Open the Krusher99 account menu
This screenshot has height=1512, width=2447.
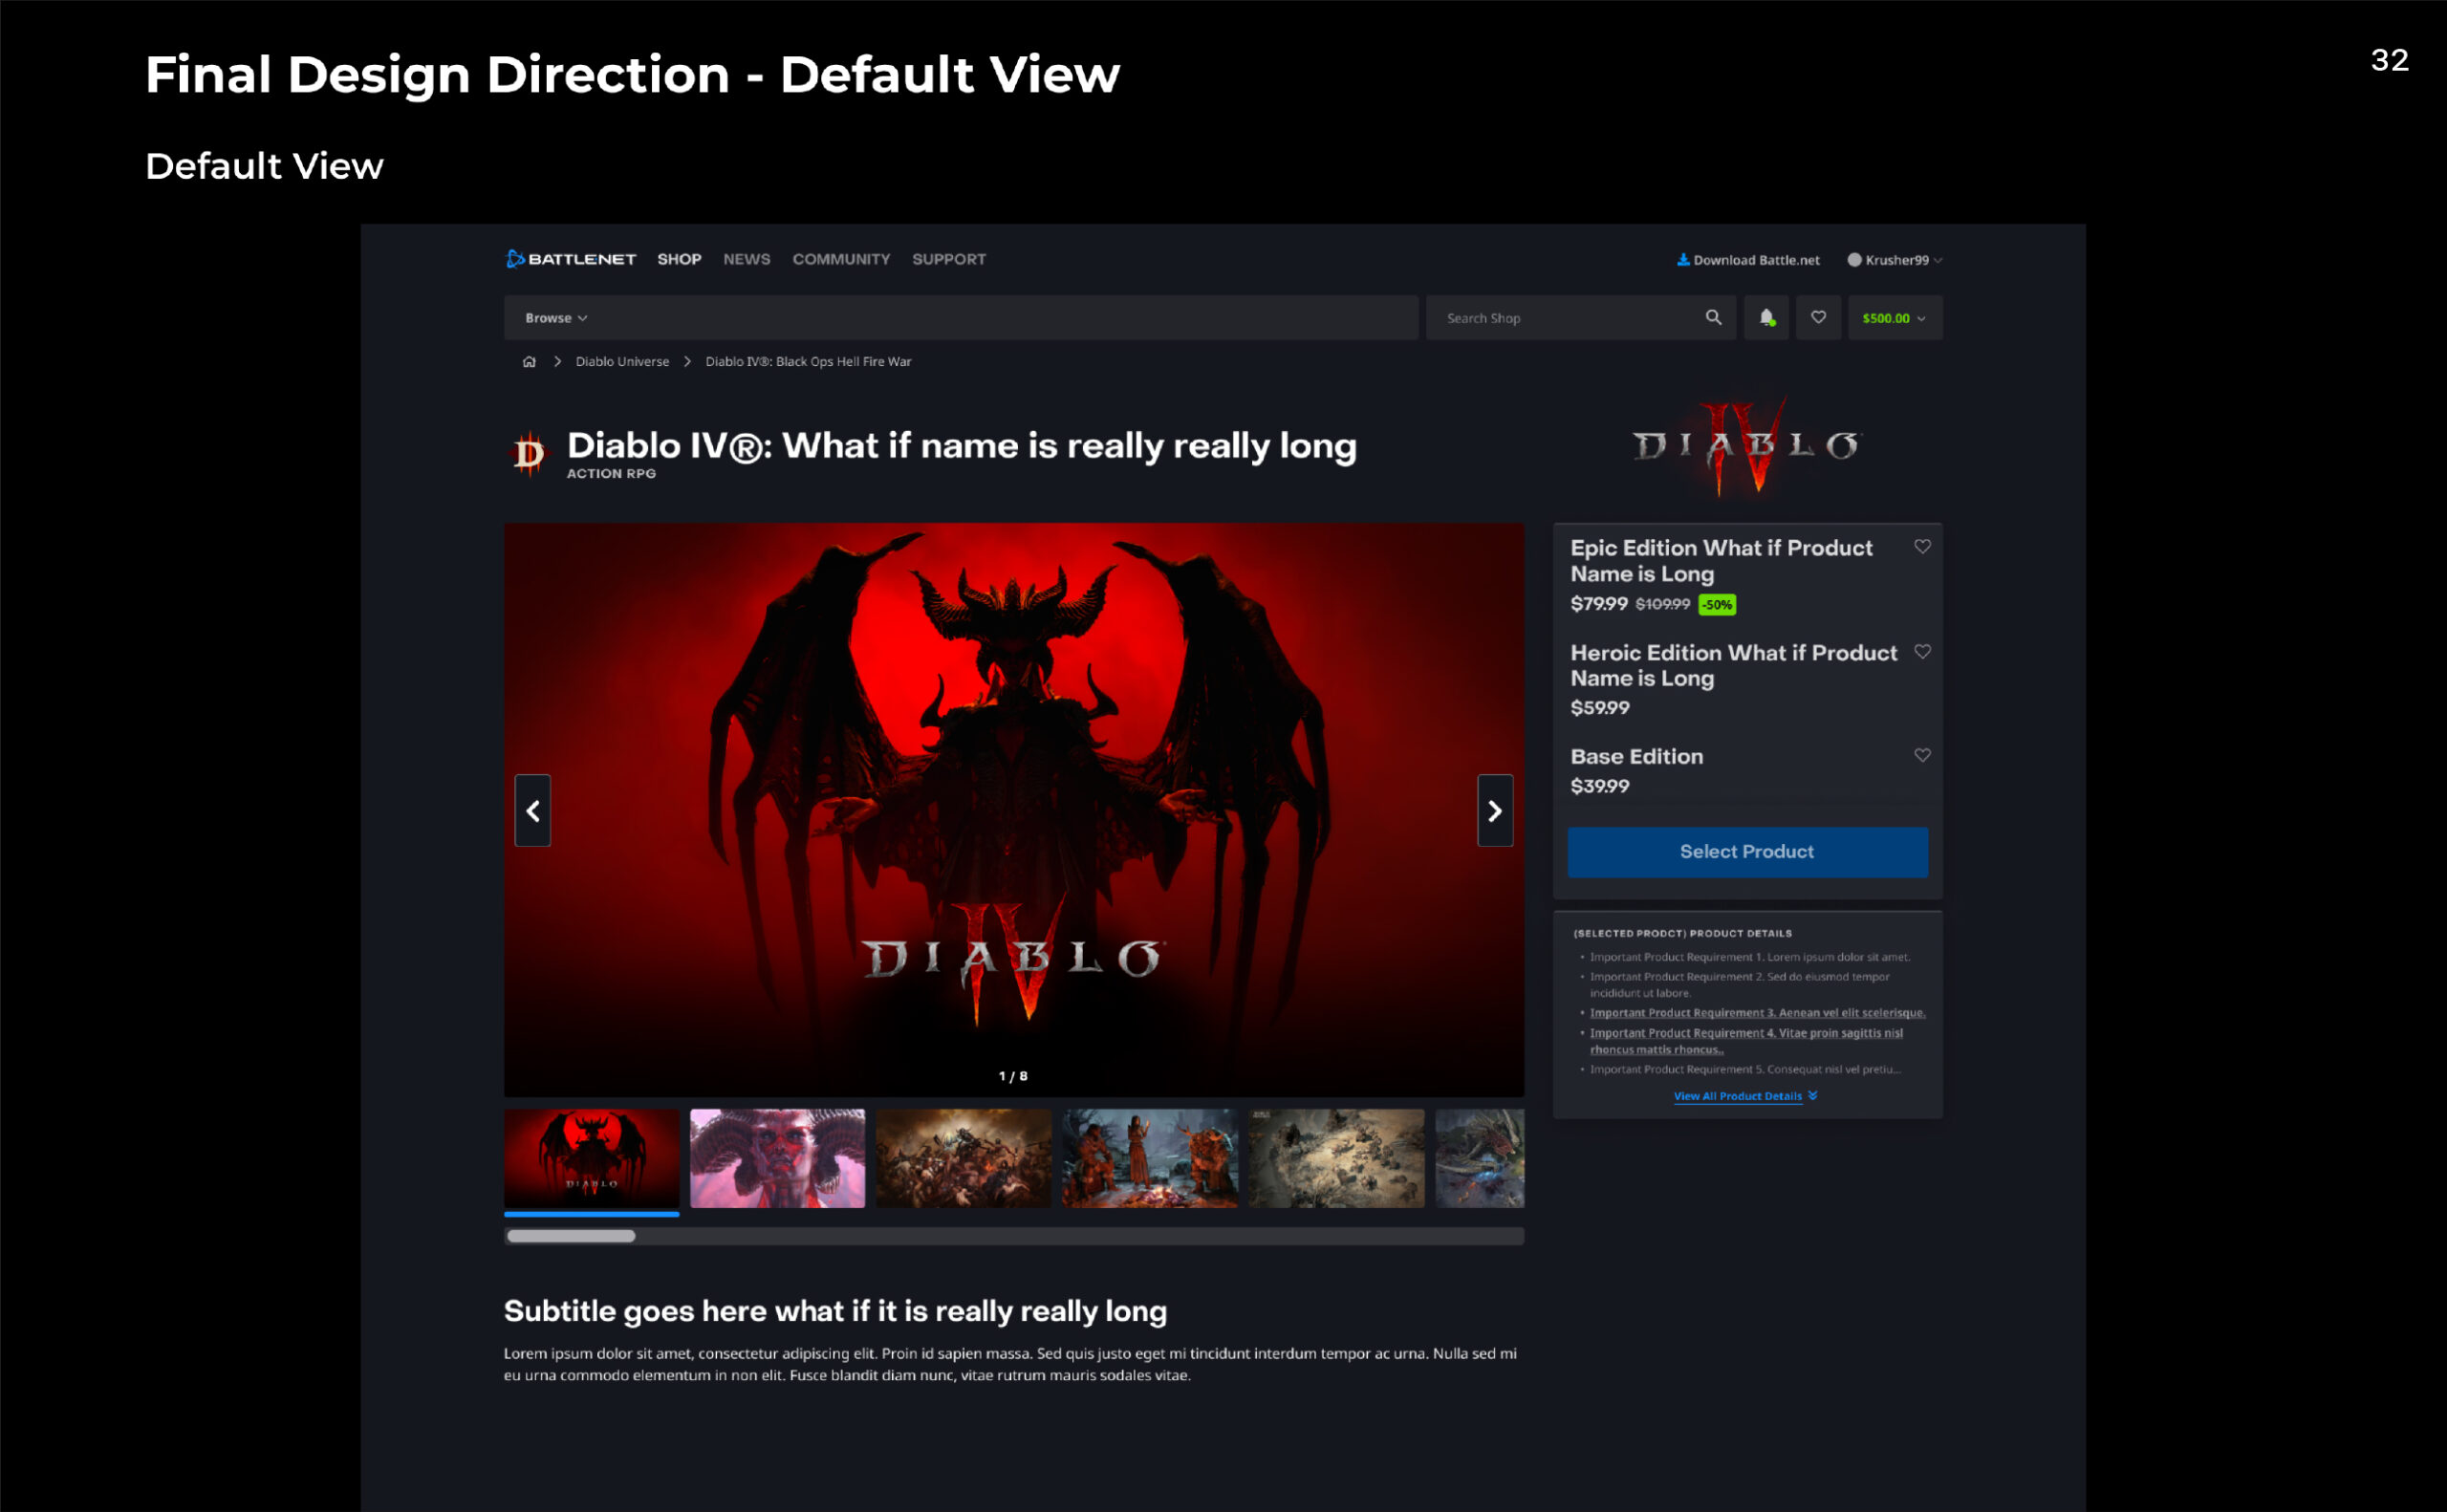(x=1895, y=260)
